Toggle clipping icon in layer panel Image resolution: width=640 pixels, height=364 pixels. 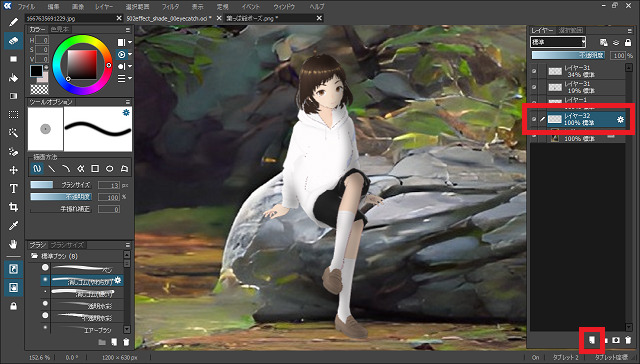coord(616,42)
